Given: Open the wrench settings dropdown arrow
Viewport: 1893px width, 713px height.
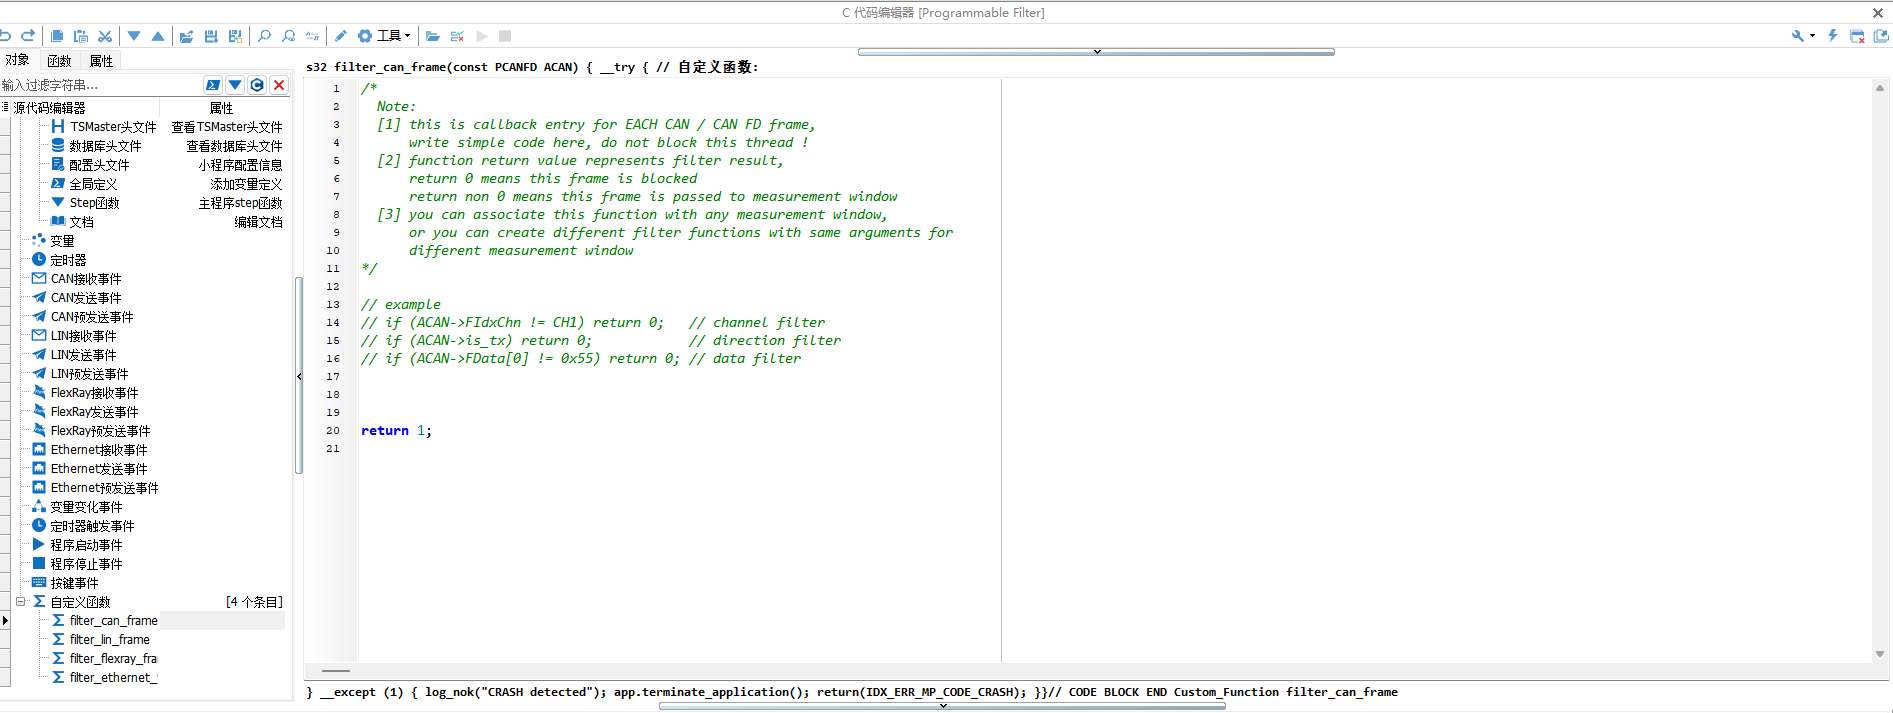Looking at the screenshot, I should [x=1812, y=36].
